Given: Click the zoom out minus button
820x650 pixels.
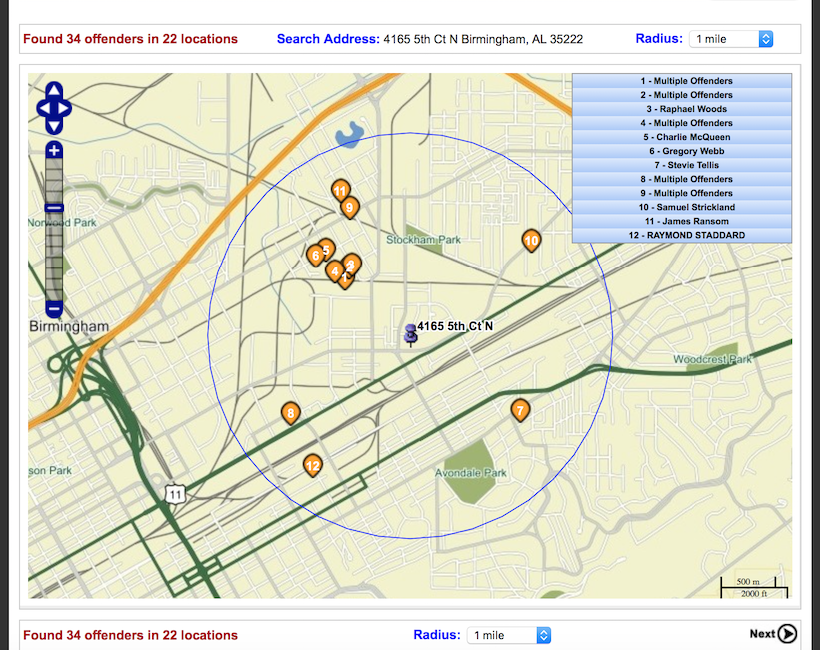Looking at the screenshot, I should point(54,309).
